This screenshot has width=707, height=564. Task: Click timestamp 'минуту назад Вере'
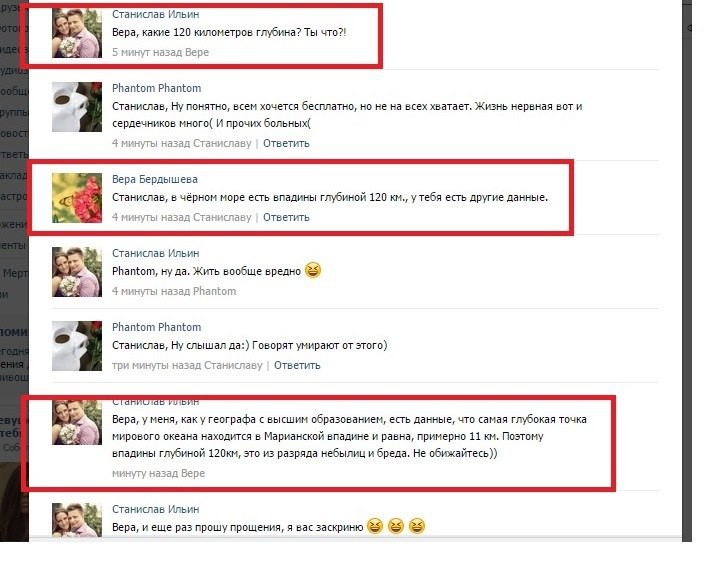(x=158, y=473)
